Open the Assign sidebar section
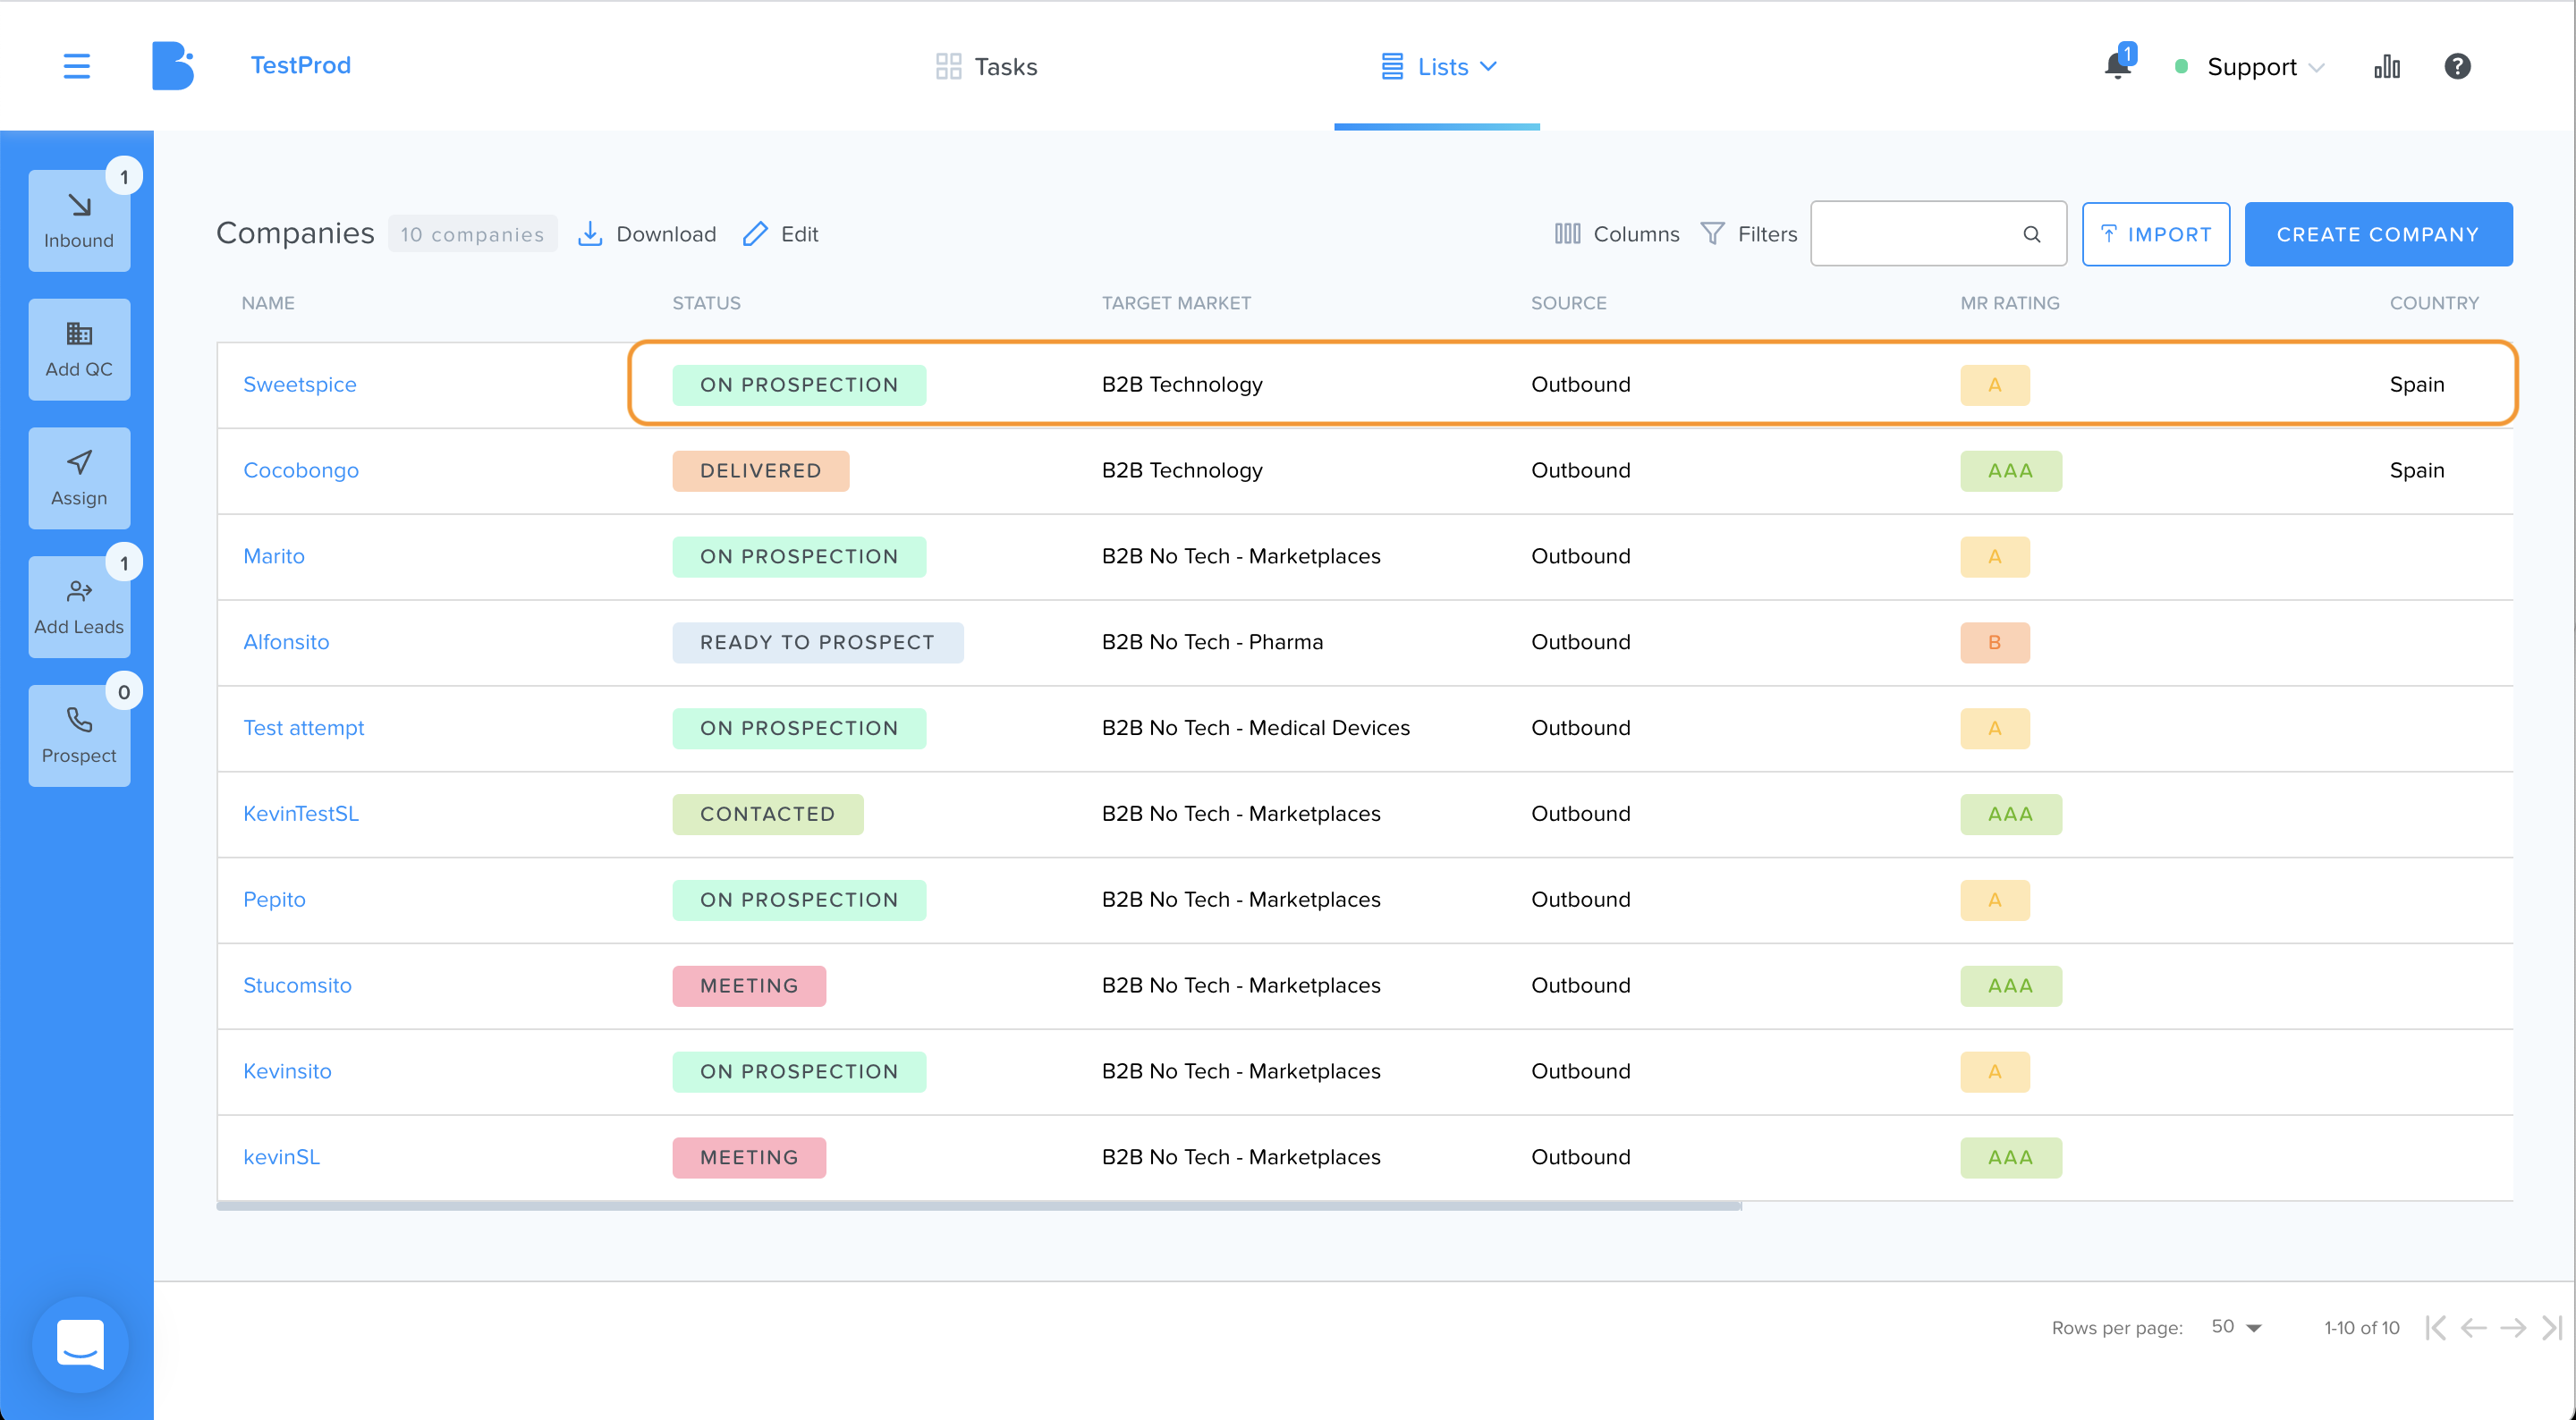Image resolution: width=2576 pixels, height=1420 pixels. click(x=79, y=478)
